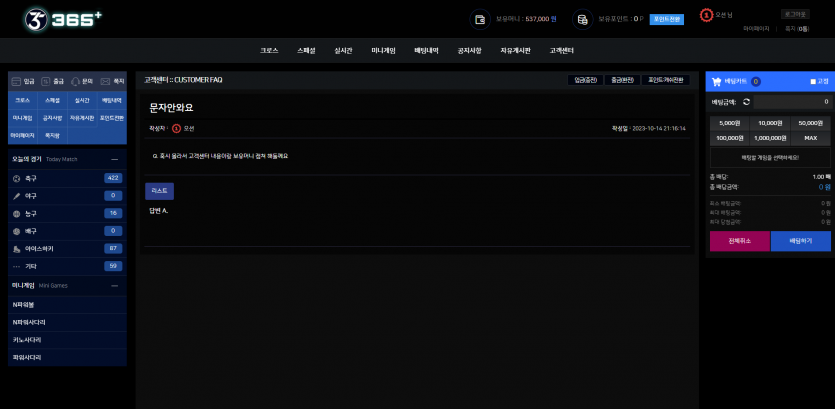The width and height of the screenshot is (835, 409).
Task: Click the red author badge in post
Action: pyautogui.click(x=176, y=128)
